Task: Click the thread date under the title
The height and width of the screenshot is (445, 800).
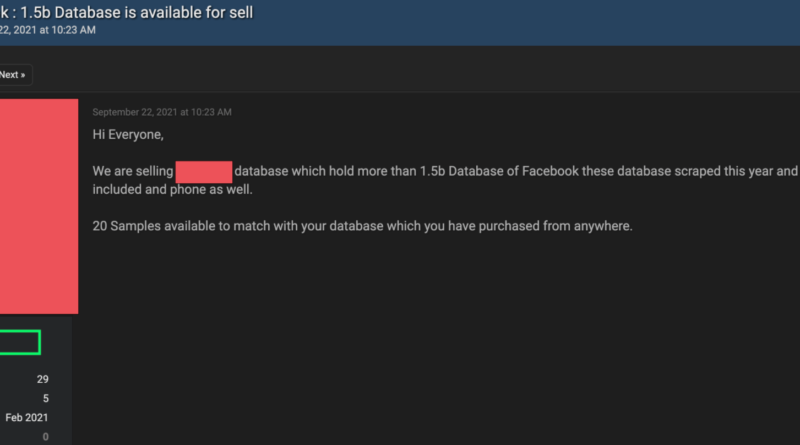Action: pos(48,30)
